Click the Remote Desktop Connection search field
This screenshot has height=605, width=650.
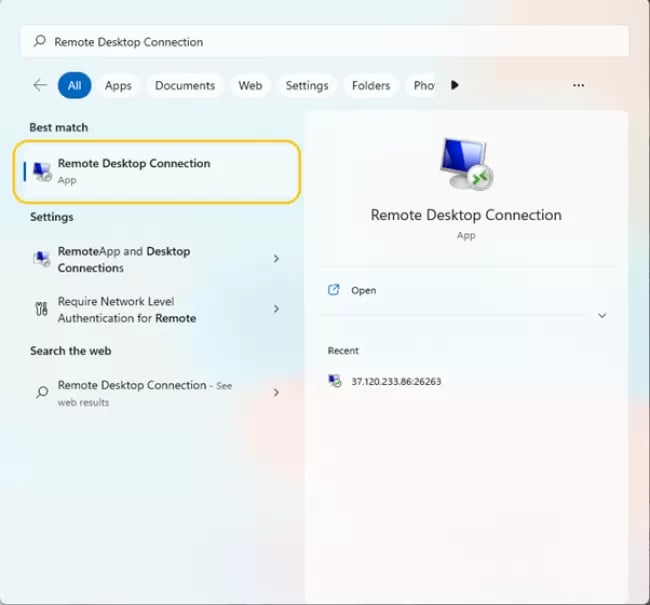(325, 41)
